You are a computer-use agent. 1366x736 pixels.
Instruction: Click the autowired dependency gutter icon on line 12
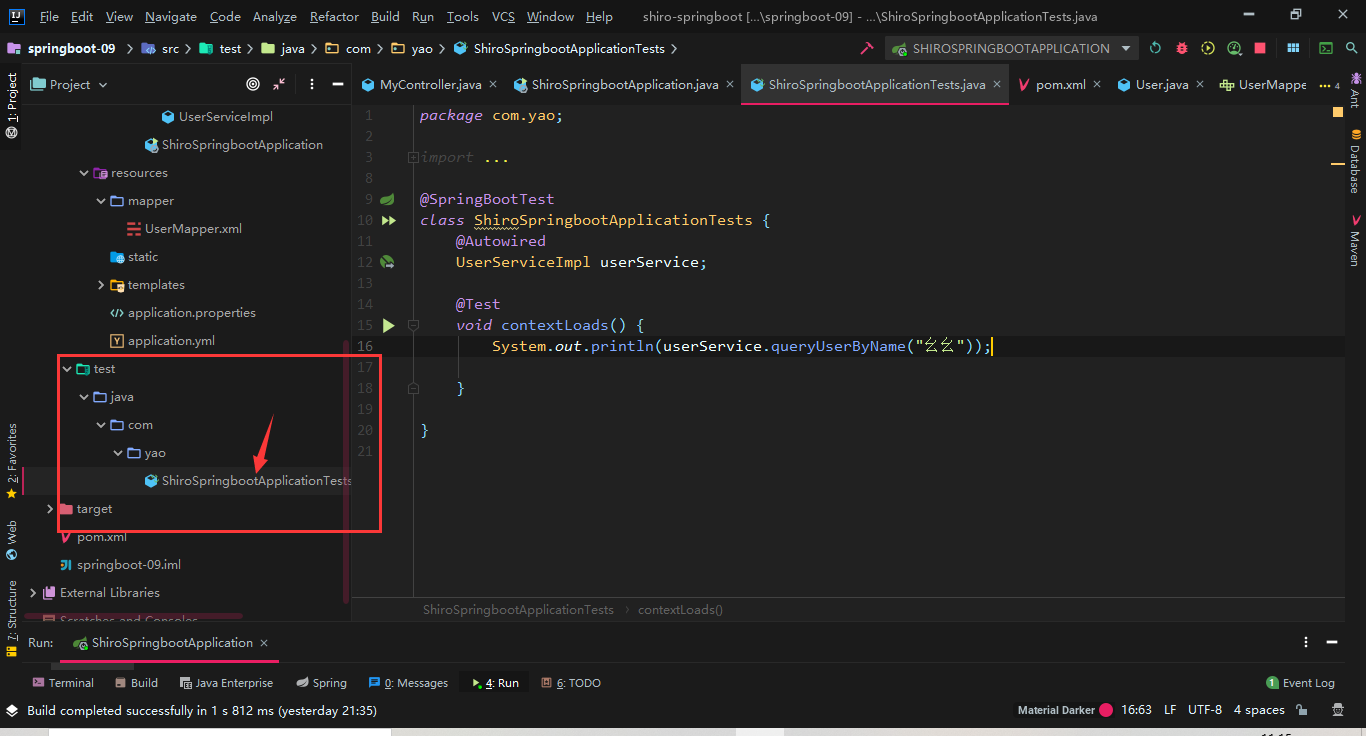(x=387, y=262)
